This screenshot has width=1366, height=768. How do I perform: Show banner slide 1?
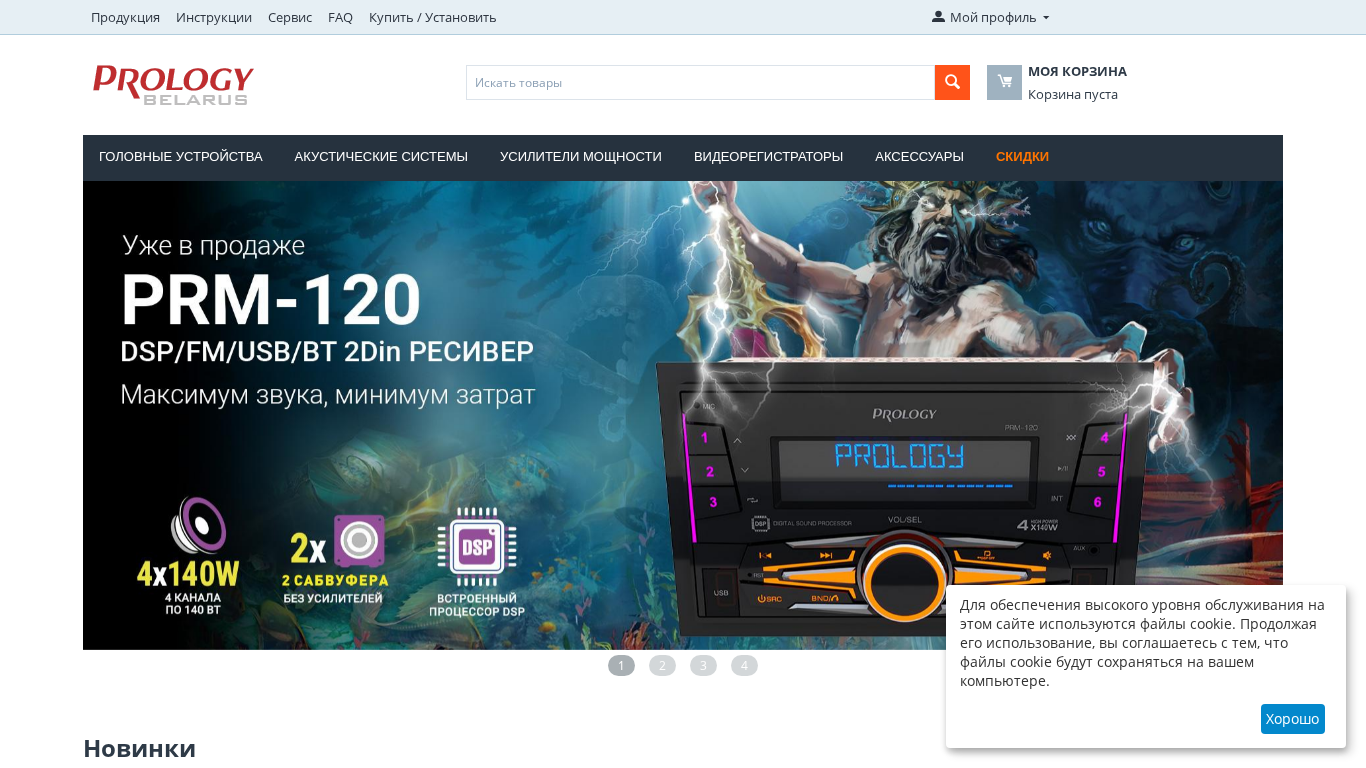click(621, 666)
